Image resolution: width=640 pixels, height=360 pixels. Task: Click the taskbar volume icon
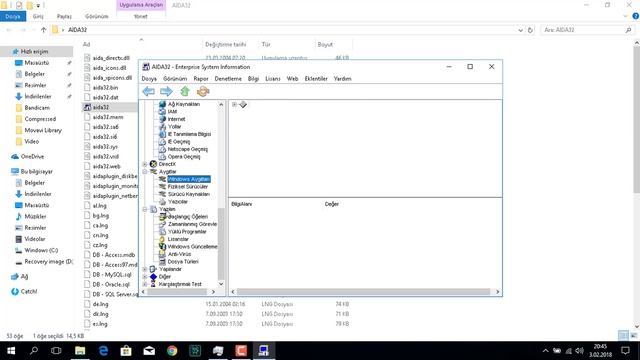[579, 351]
